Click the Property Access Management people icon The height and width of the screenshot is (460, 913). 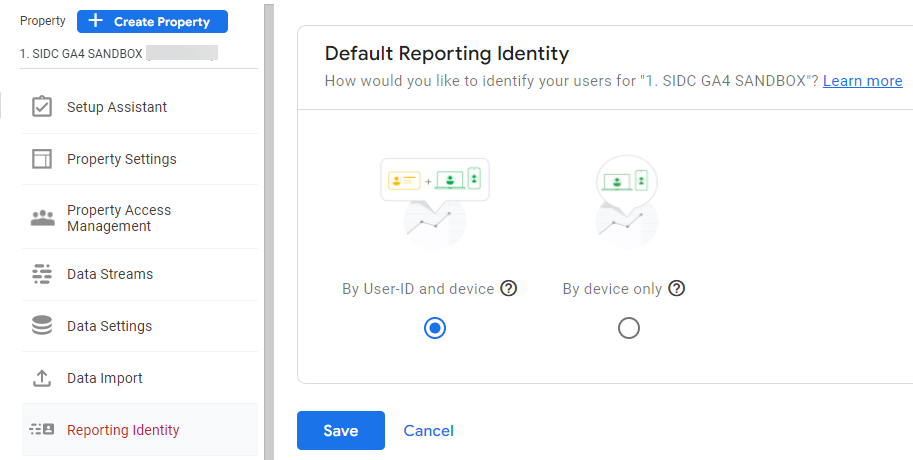[x=42, y=218]
